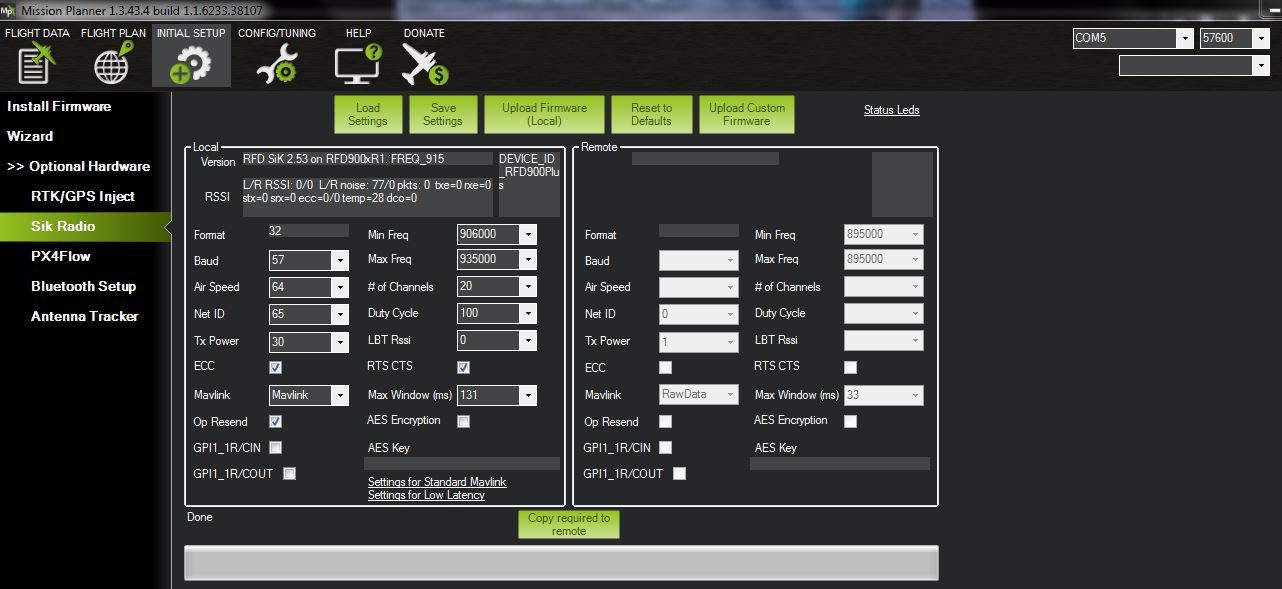Toggle Local ECC checkbox
The width and height of the screenshot is (1282, 589).
tap(276, 368)
